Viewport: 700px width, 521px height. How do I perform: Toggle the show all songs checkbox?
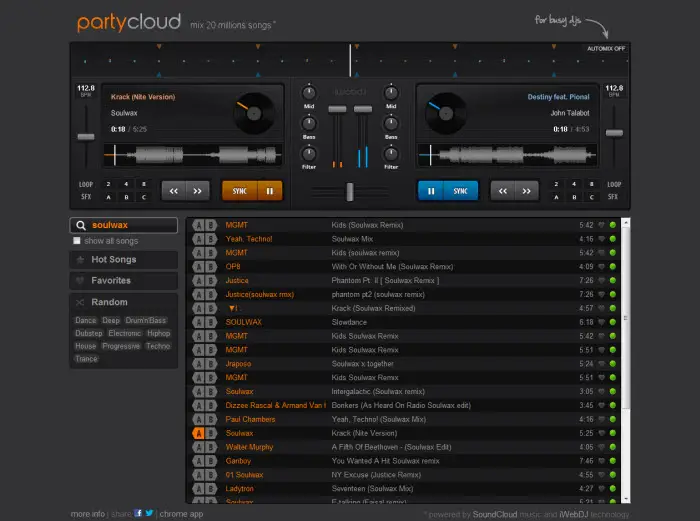77,241
